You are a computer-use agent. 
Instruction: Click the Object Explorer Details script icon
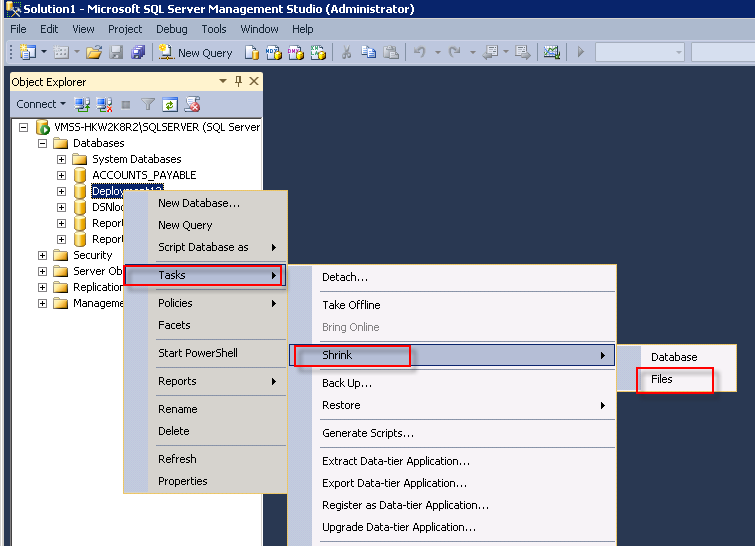click(x=193, y=104)
